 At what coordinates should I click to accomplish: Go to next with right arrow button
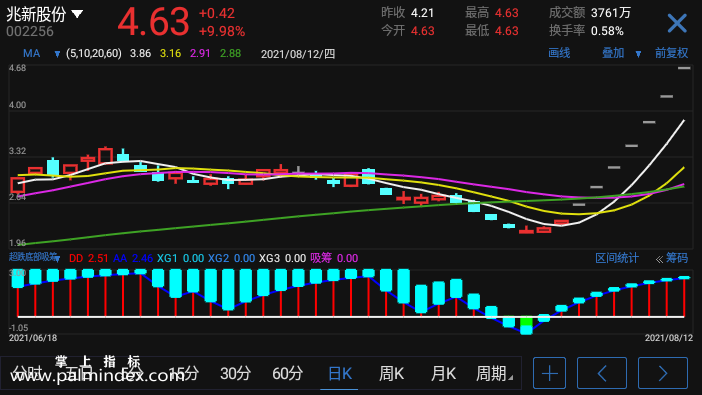(663, 373)
